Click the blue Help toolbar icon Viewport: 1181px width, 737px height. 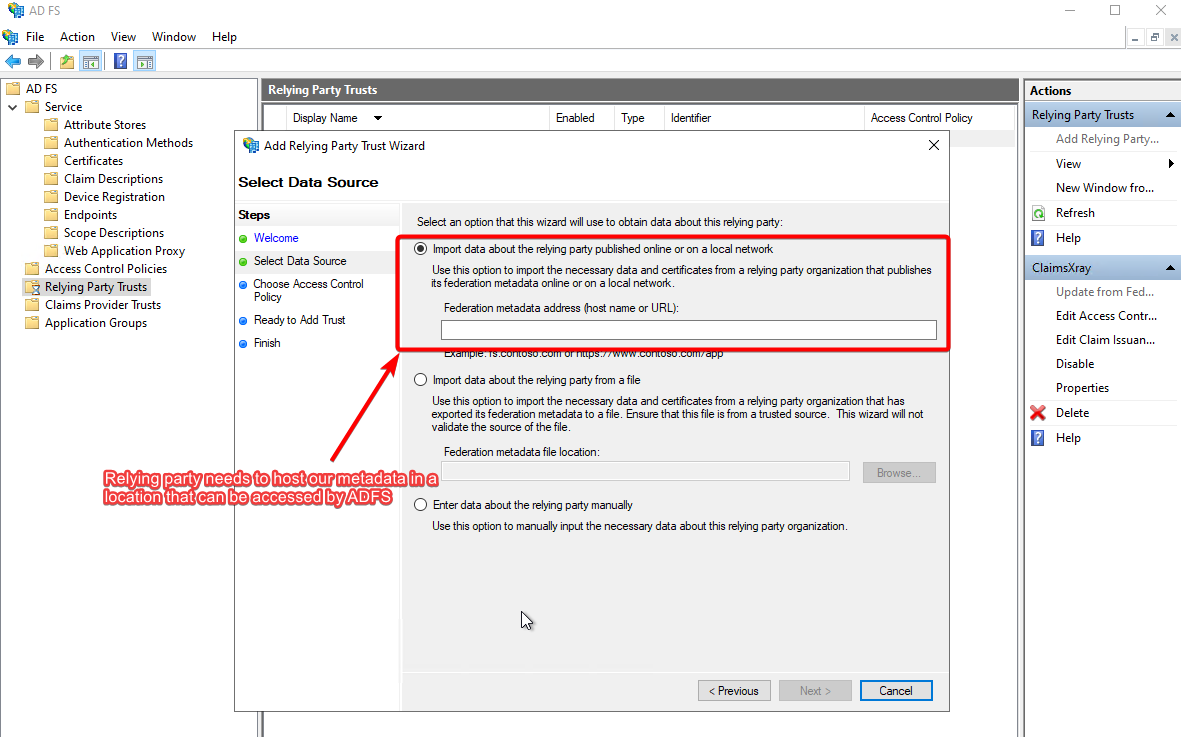click(x=121, y=62)
